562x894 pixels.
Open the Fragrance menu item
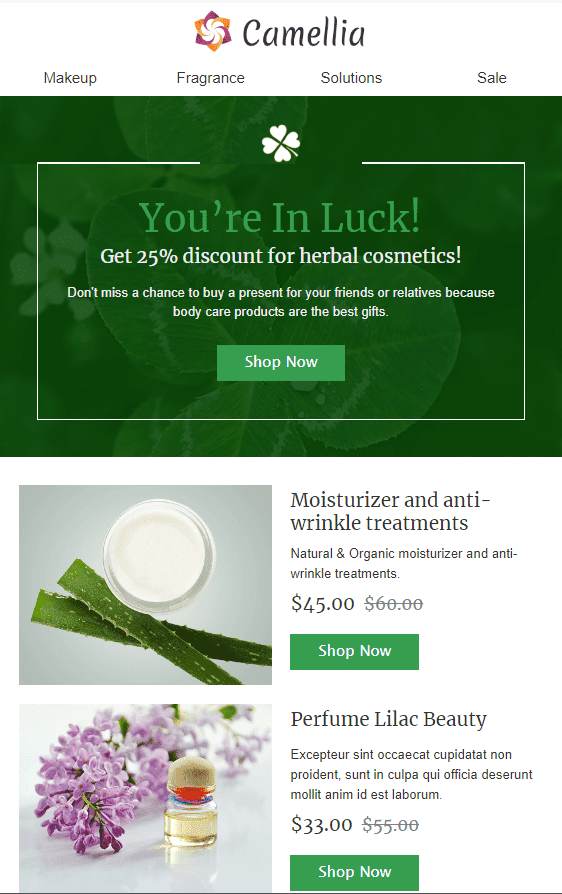210,78
